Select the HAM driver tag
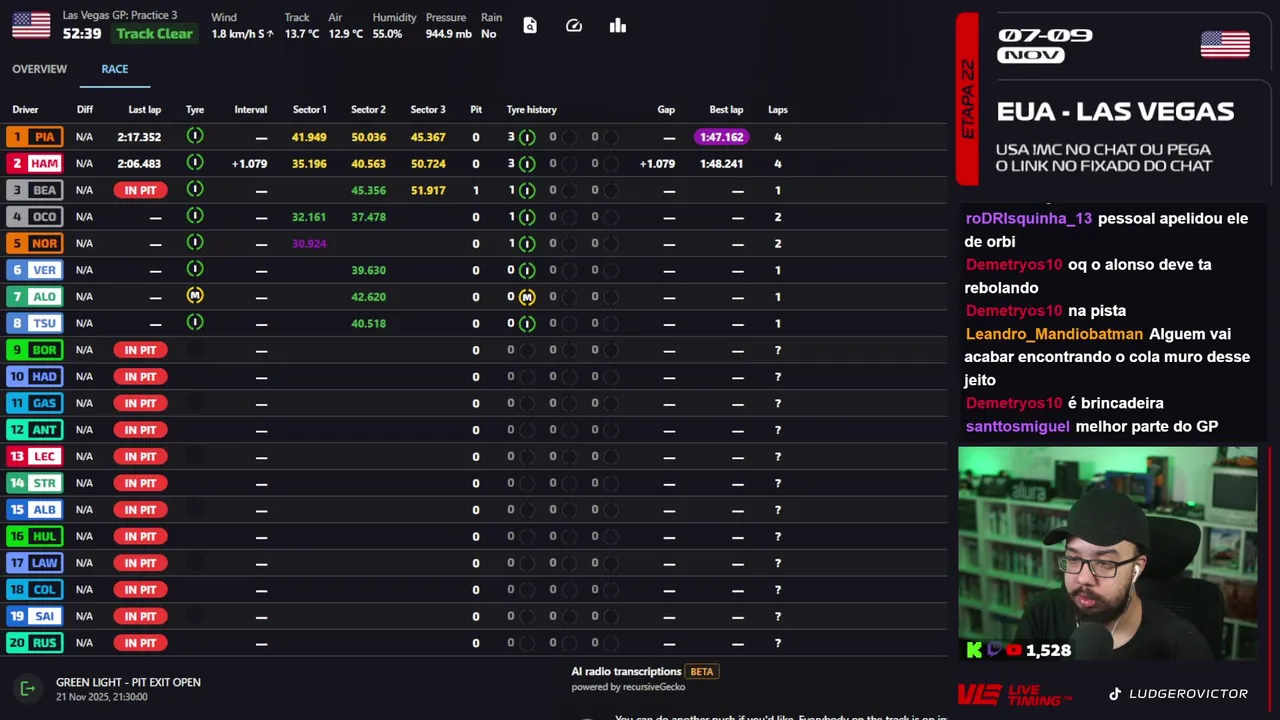Screen dimensions: 1280x720 (x=34, y=163)
